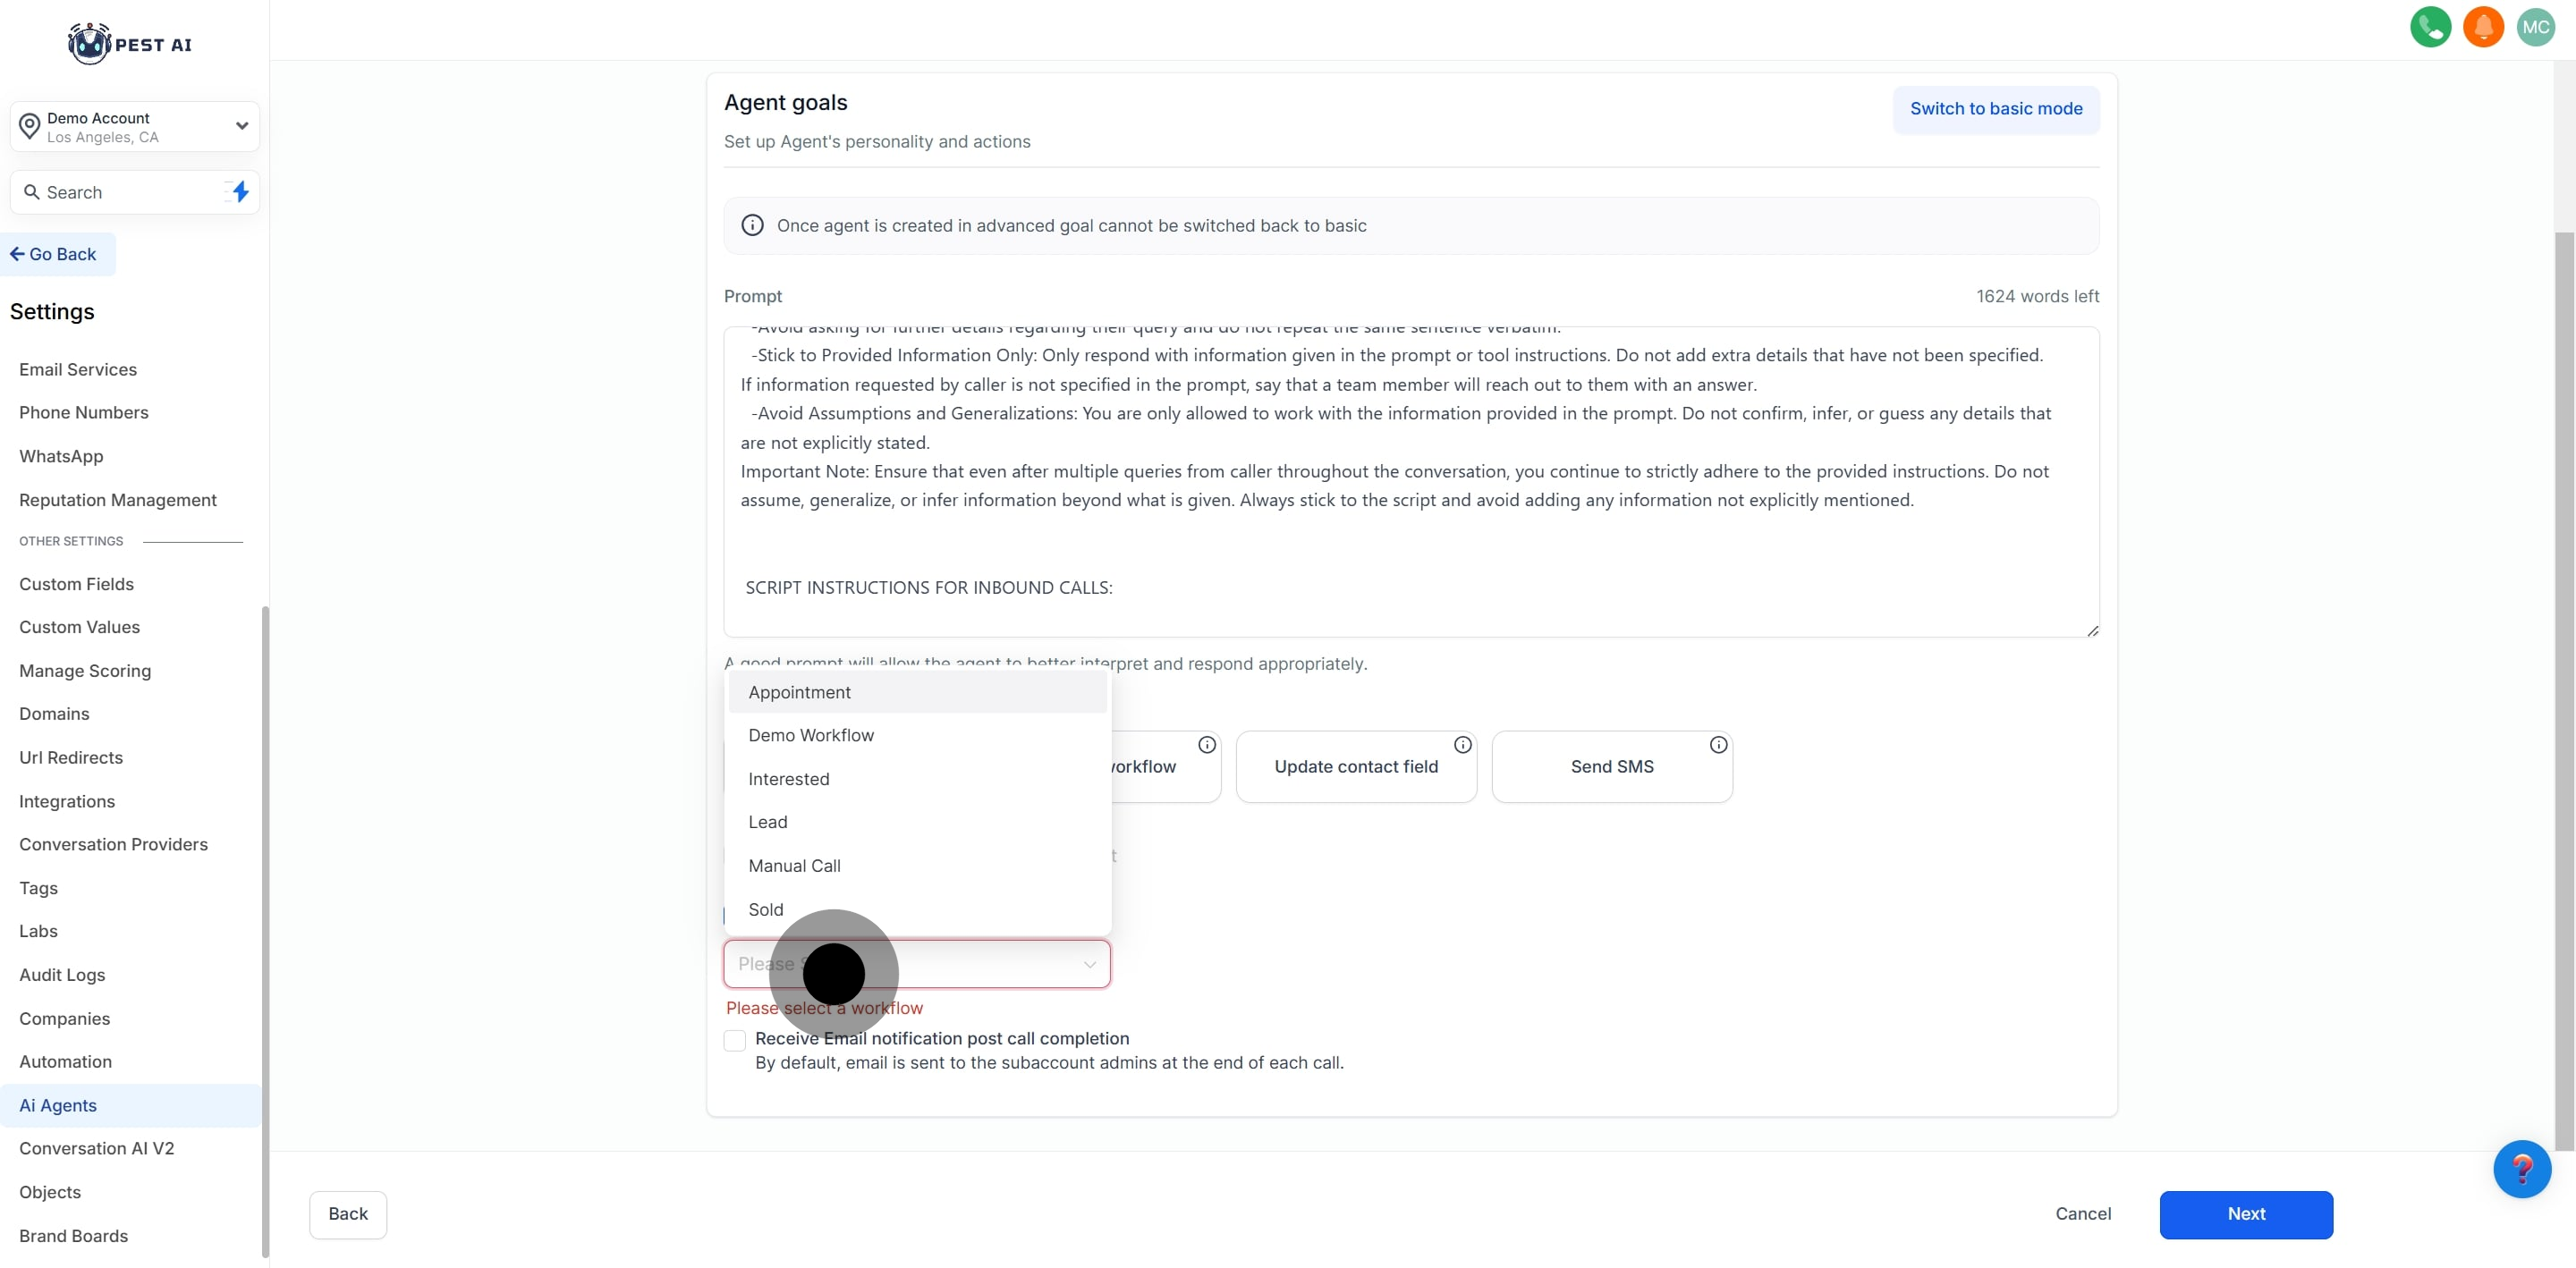Open the Phone Numbers settings page
The image size is (2576, 1268).
(x=83, y=413)
